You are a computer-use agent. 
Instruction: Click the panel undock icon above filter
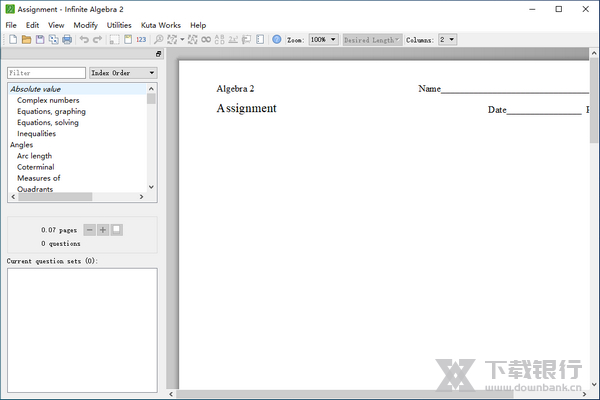pos(158,54)
